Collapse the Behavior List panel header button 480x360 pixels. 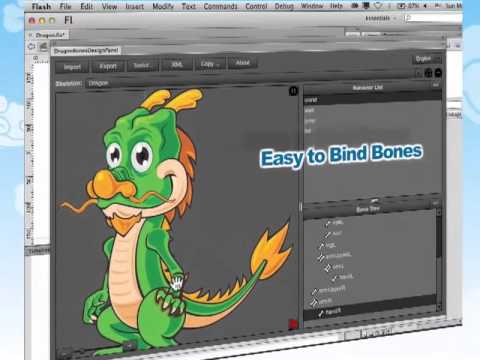pos(435,85)
